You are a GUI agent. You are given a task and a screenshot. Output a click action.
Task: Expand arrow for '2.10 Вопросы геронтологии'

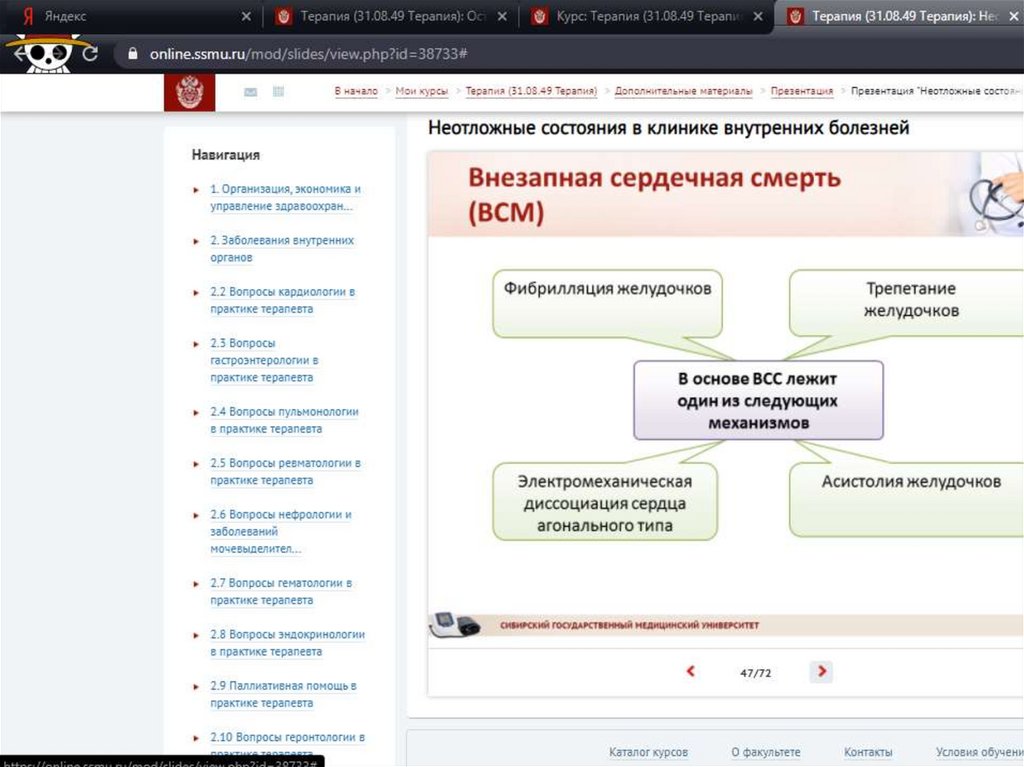pos(196,738)
